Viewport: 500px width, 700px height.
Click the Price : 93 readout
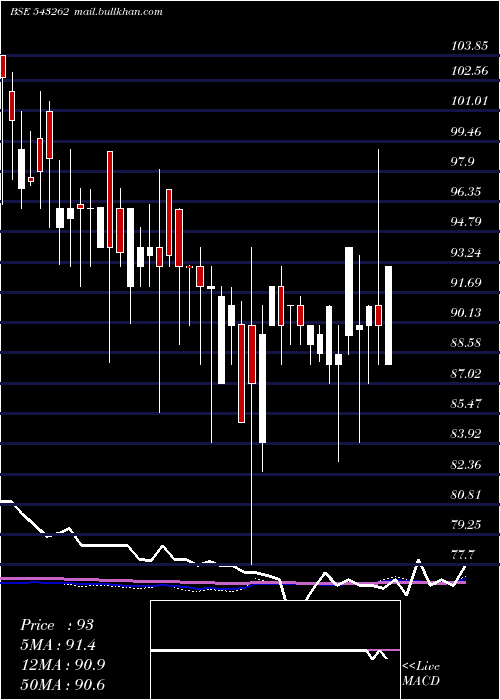[x=57, y=625]
